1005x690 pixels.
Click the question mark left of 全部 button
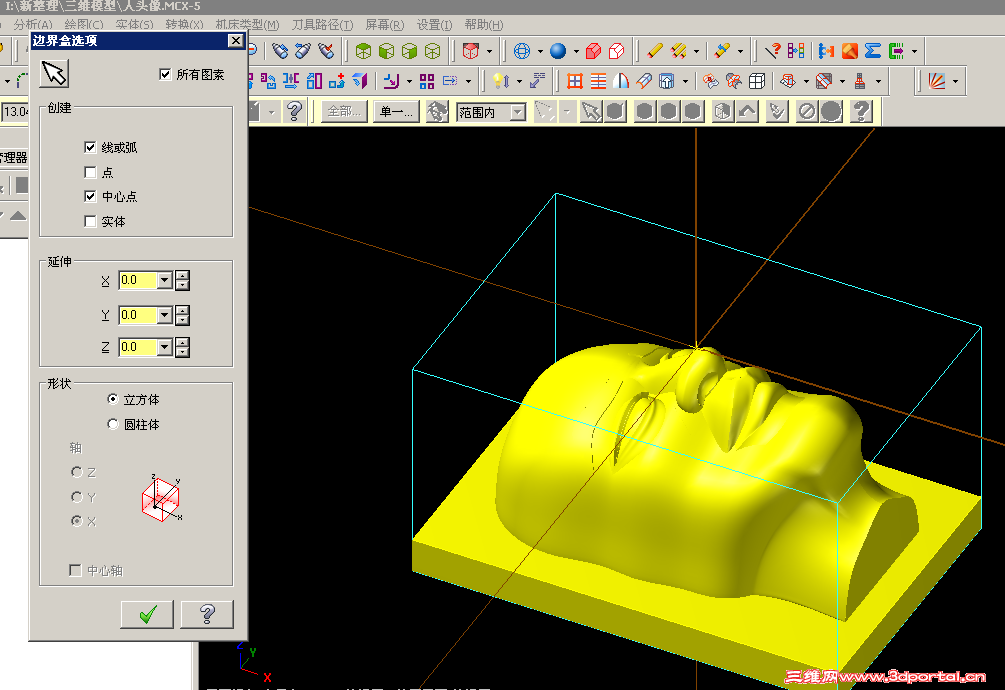tap(294, 111)
